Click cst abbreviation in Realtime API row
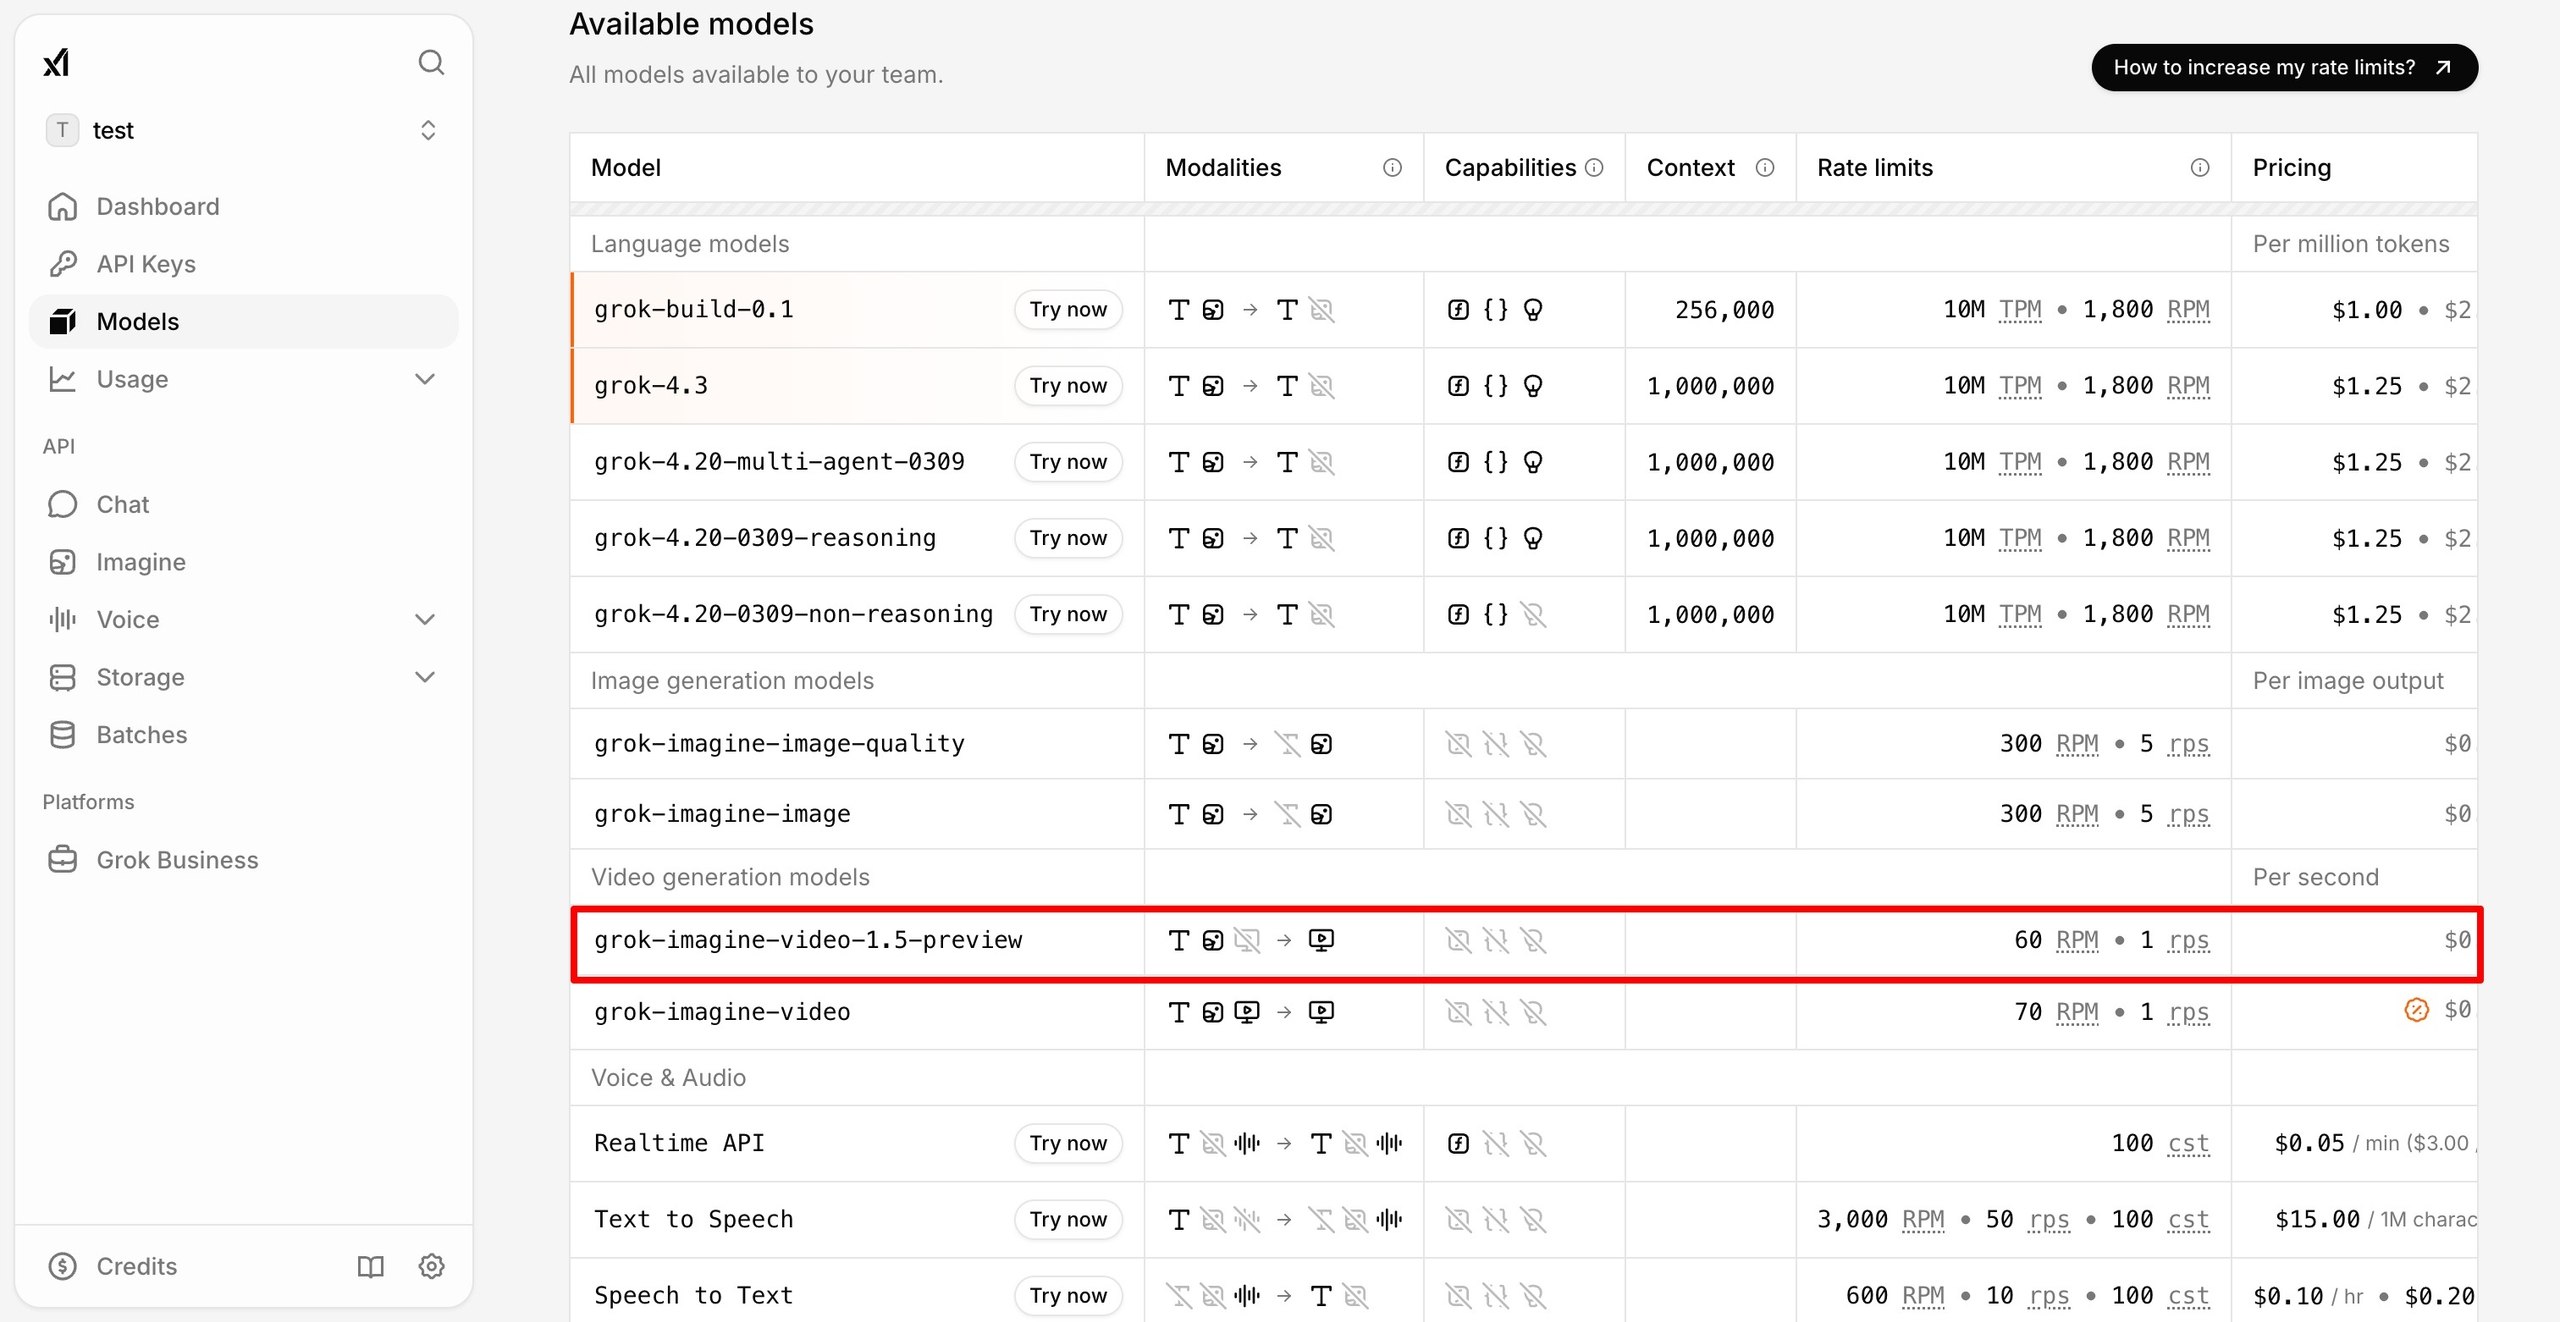Screen dimensions: 2560x1322 pos(2188,1143)
